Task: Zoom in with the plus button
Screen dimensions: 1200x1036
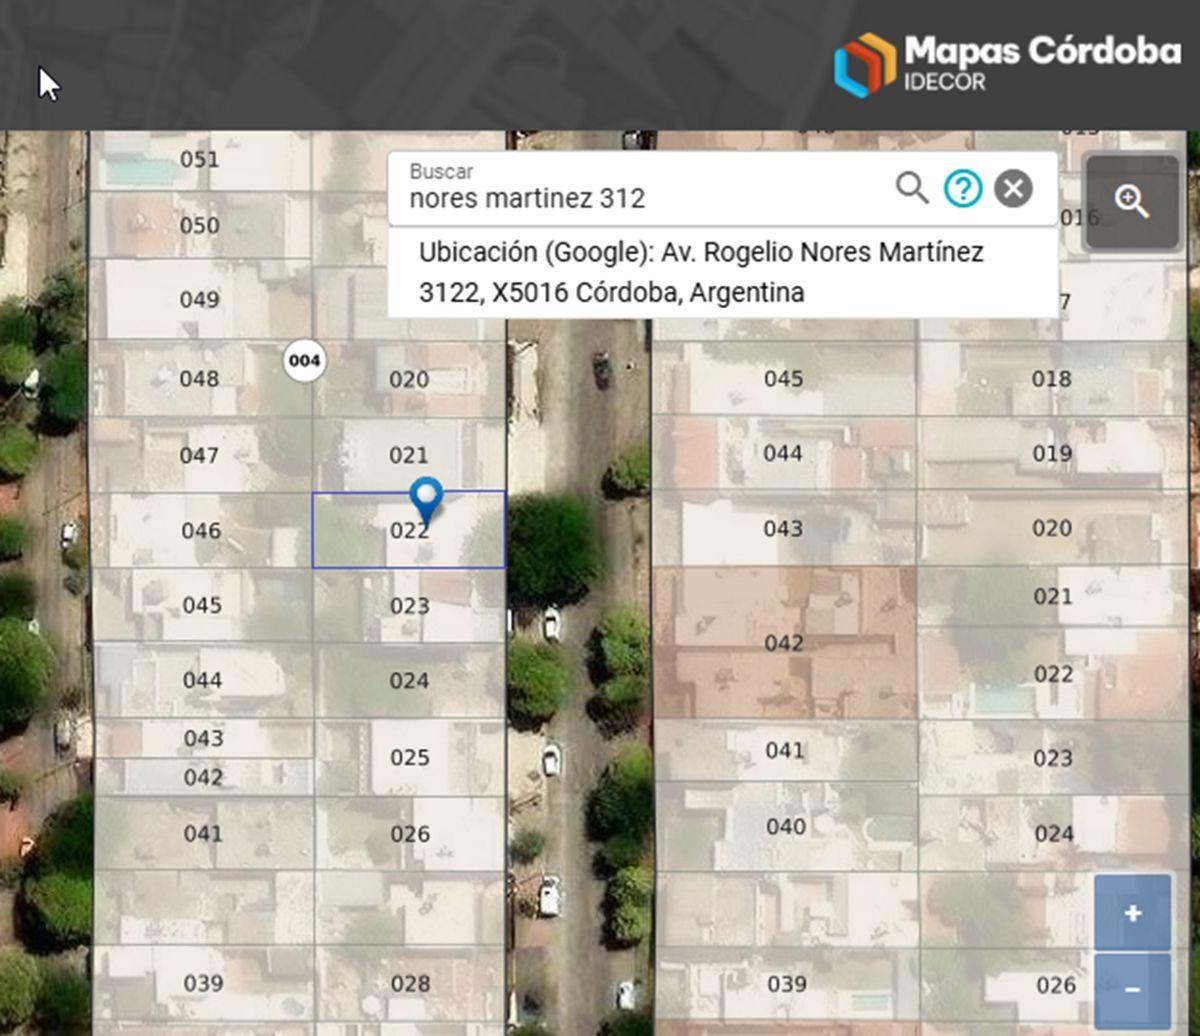Action: pos(1132,912)
